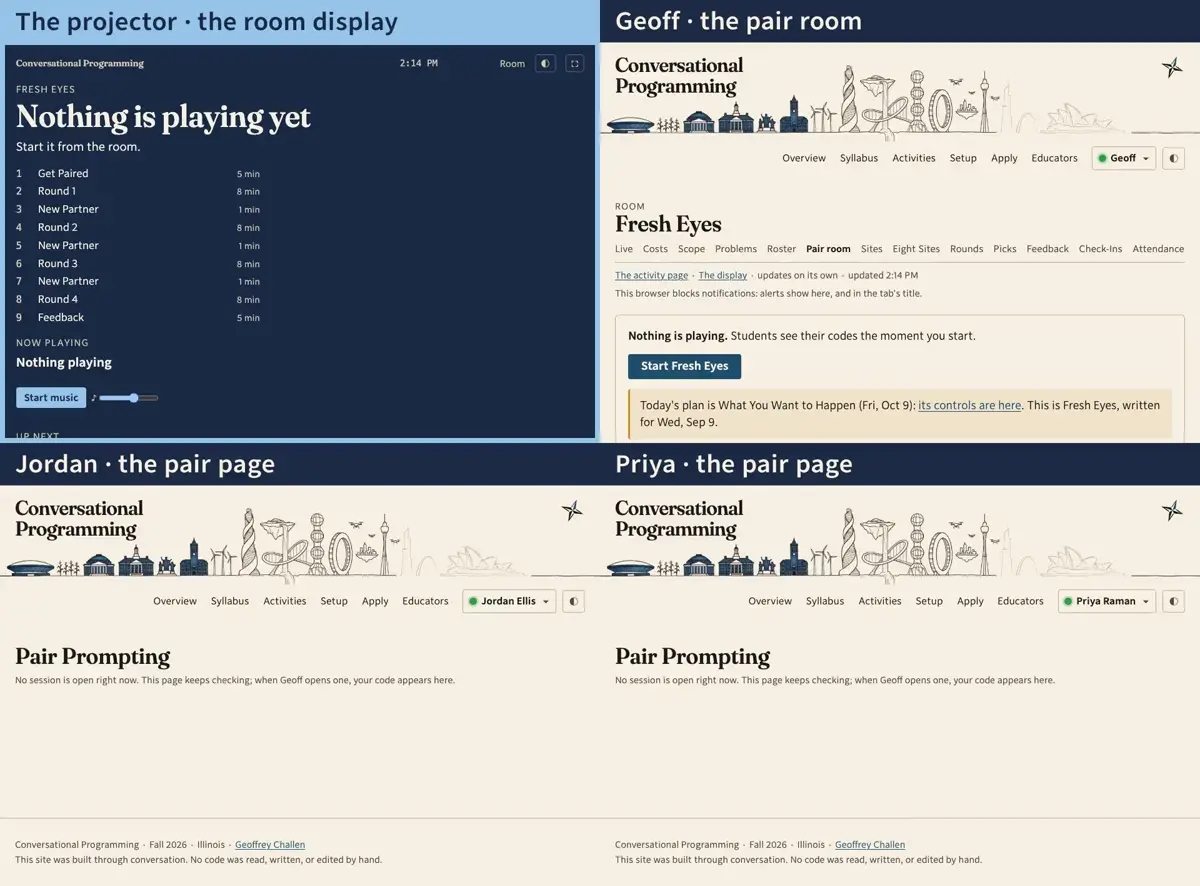The height and width of the screenshot is (886, 1200).
Task: Toggle dark mode icon on the projector display
Action: 545,63
